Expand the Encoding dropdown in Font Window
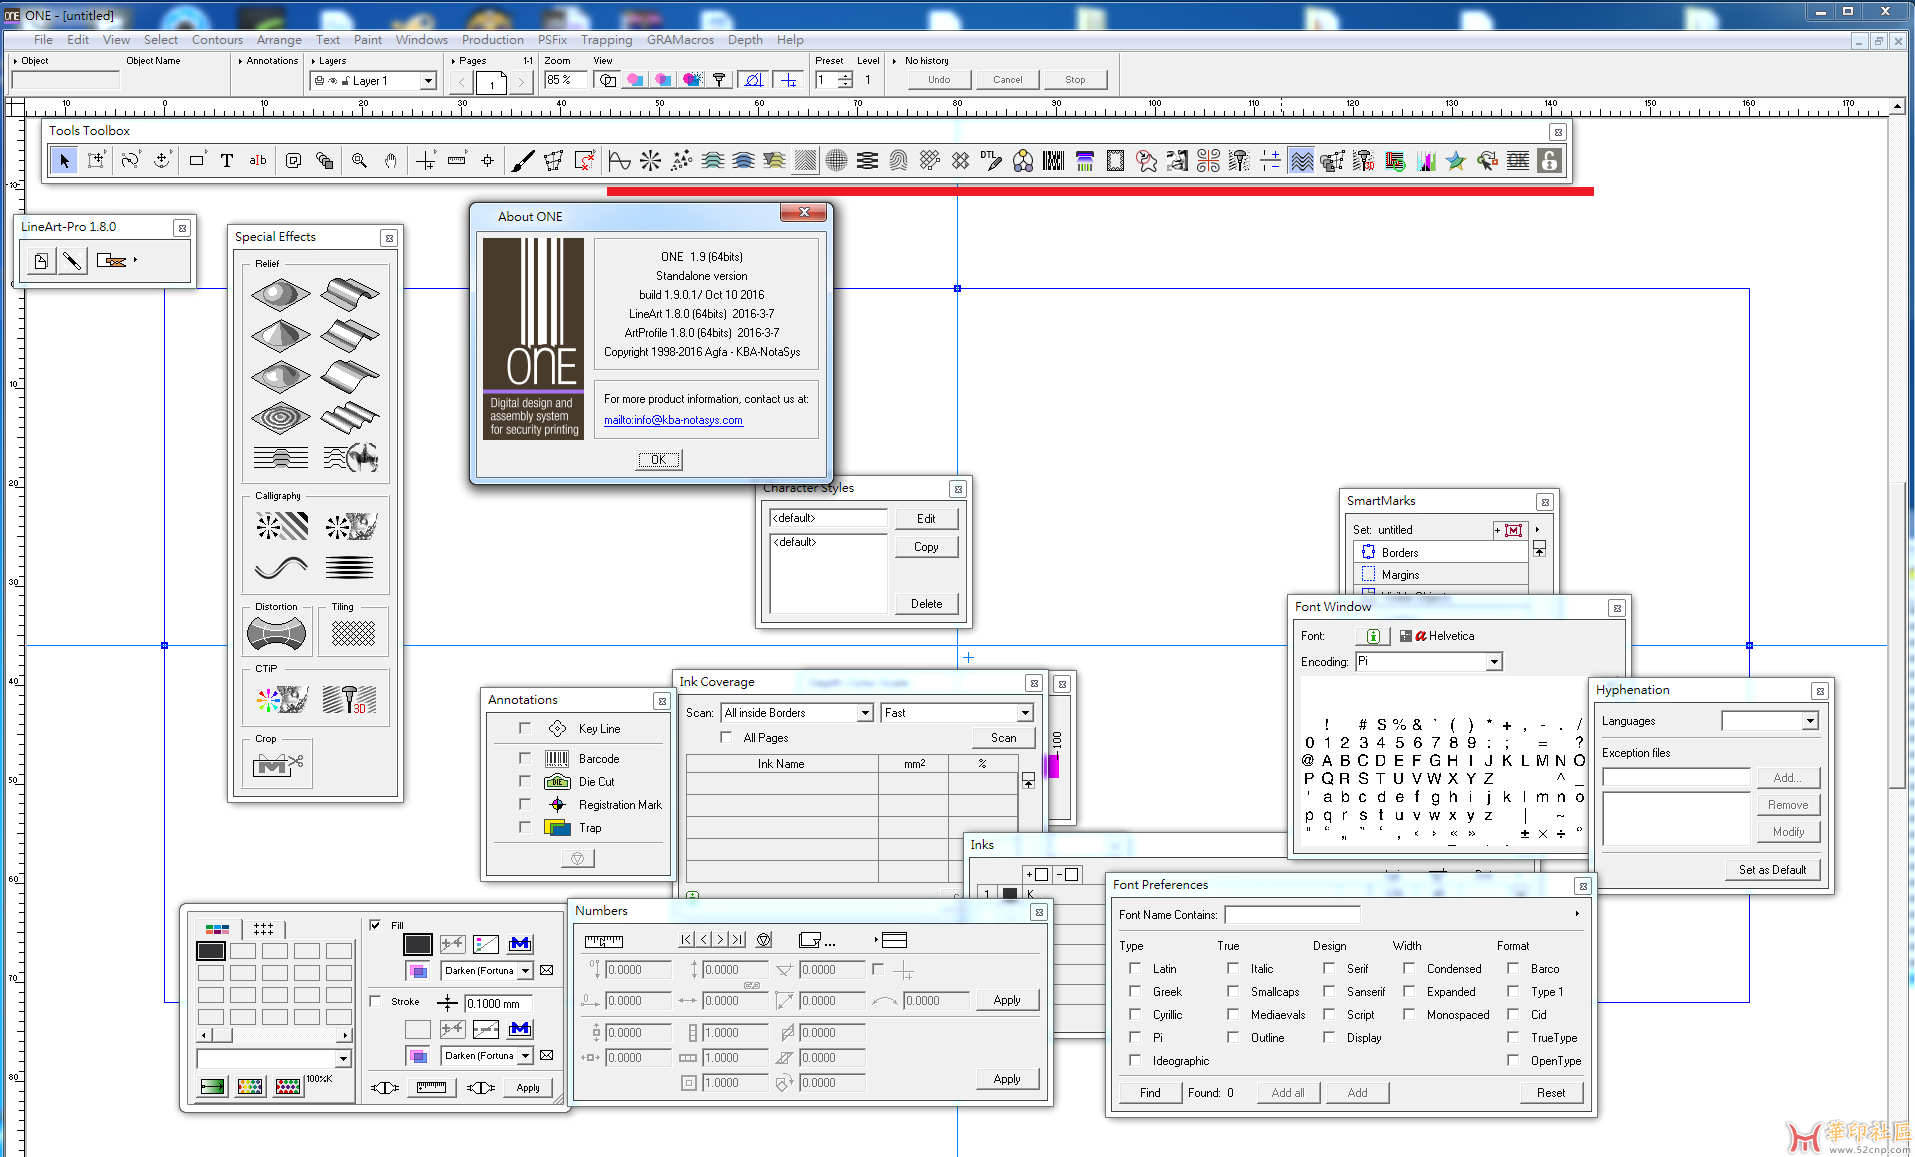Image resolution: width=1915 pixels, height=1157 pixels. point(1493,662)
